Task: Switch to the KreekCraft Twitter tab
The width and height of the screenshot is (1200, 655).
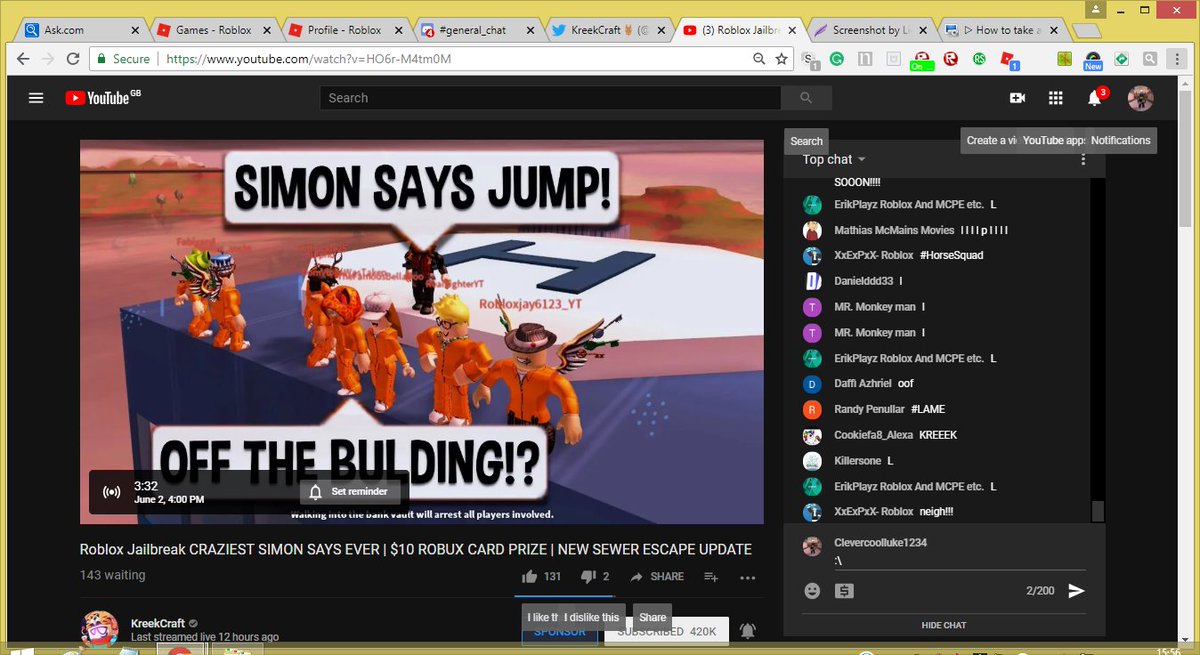Action: (x=610, y=30)
